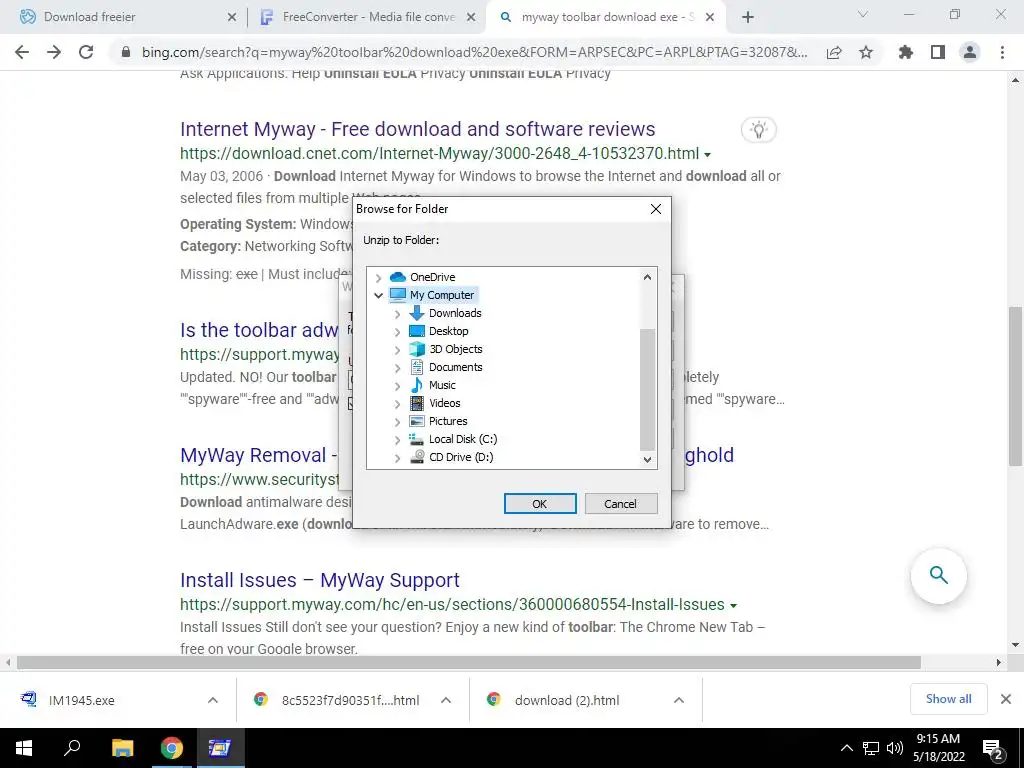Show hidden system tray icons

(x=846, y=748)
